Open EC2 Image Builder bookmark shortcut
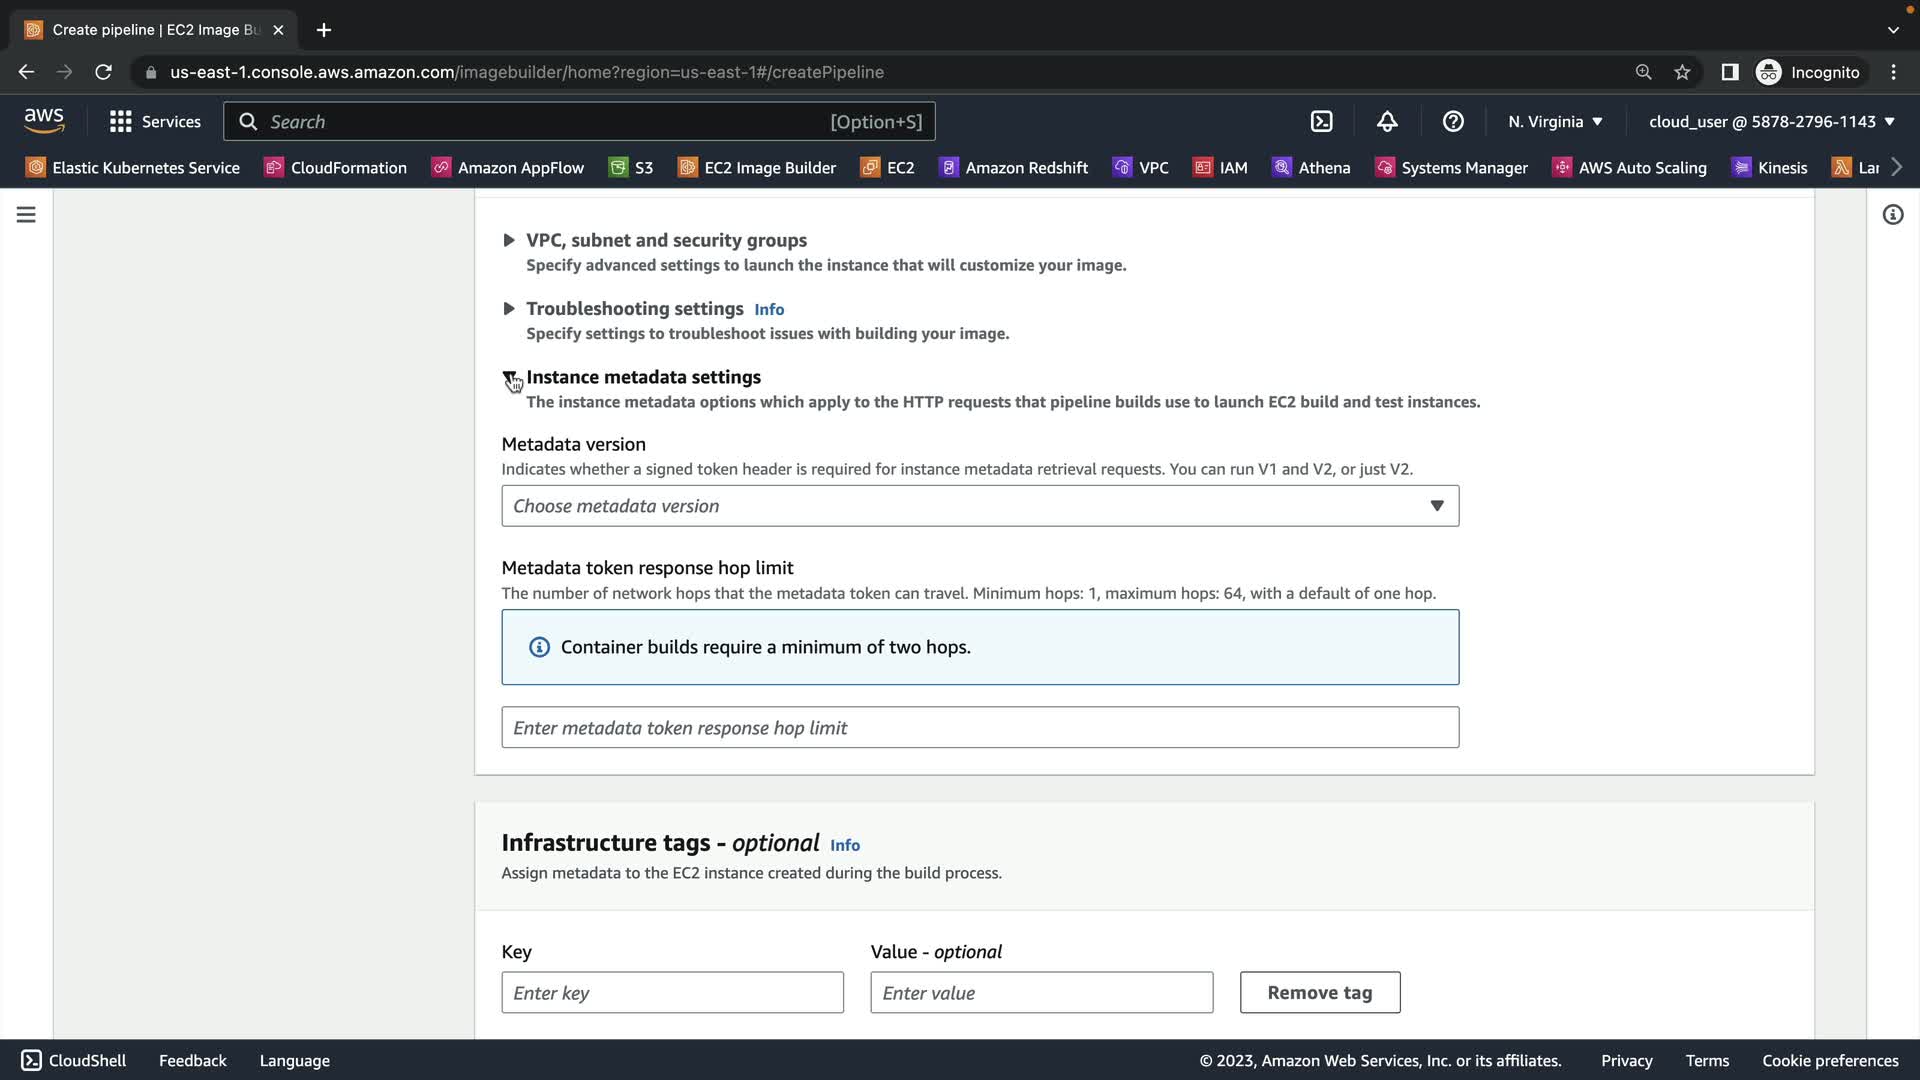The width and height of the screenshot is (1920, 1080). coord(757,167)
